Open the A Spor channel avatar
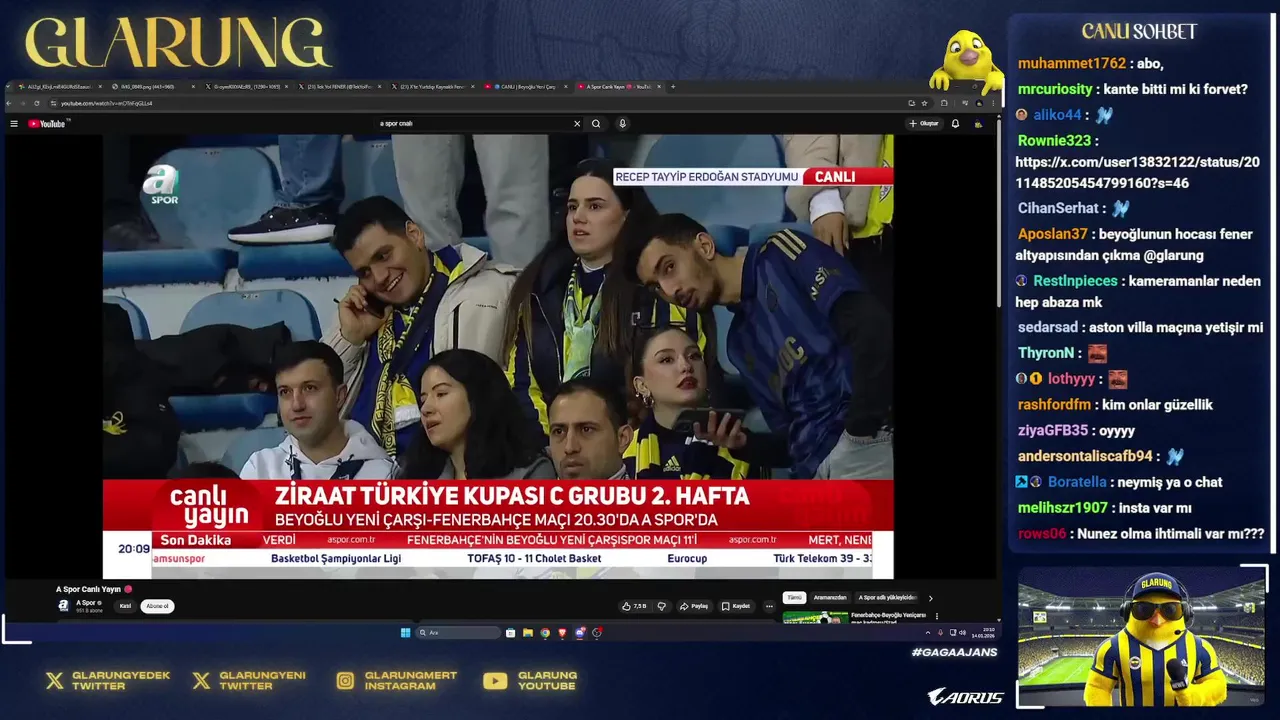This screenshot has height=720, width=1280. click(x=63, y=606)
